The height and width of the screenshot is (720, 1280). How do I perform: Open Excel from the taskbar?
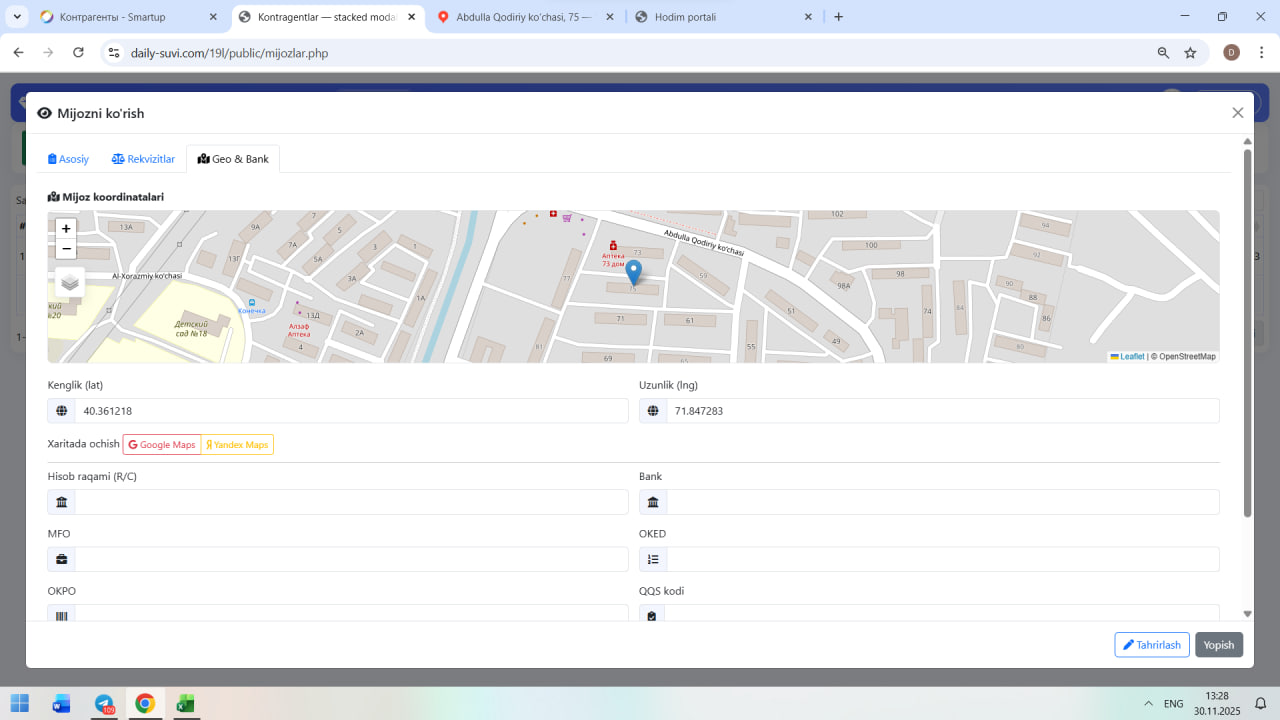click(x=185, y=704)
